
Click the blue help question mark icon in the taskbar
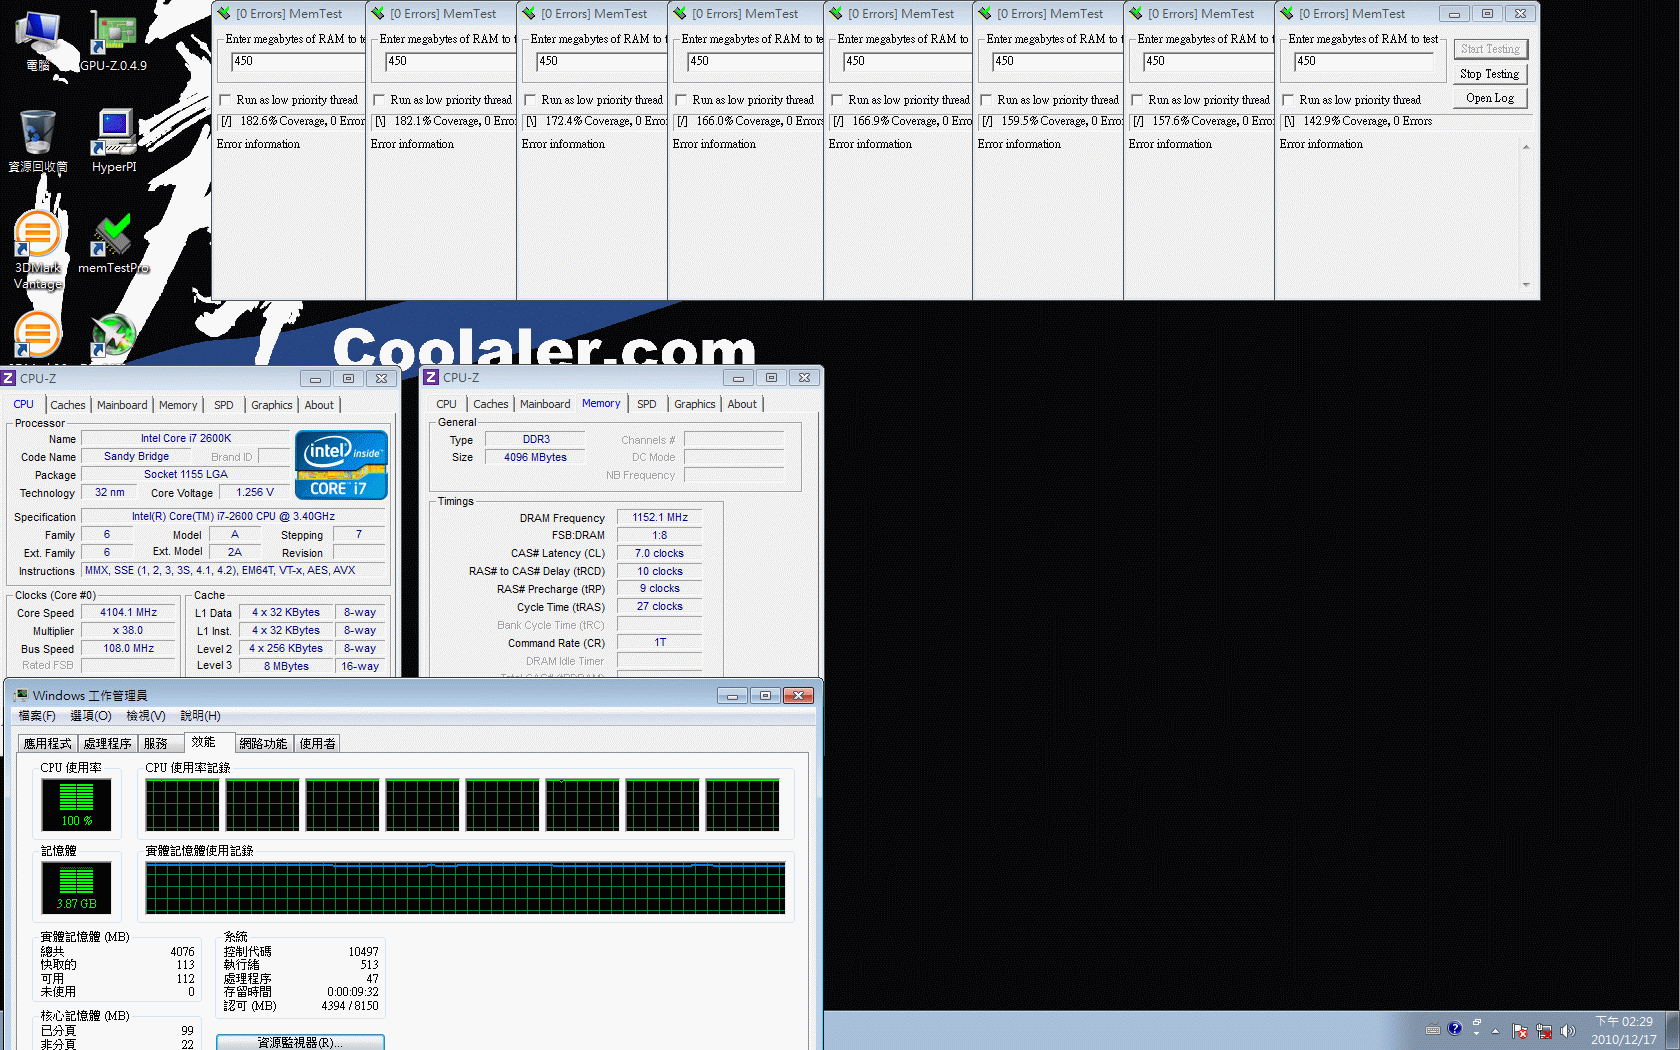[1455, 1028]
